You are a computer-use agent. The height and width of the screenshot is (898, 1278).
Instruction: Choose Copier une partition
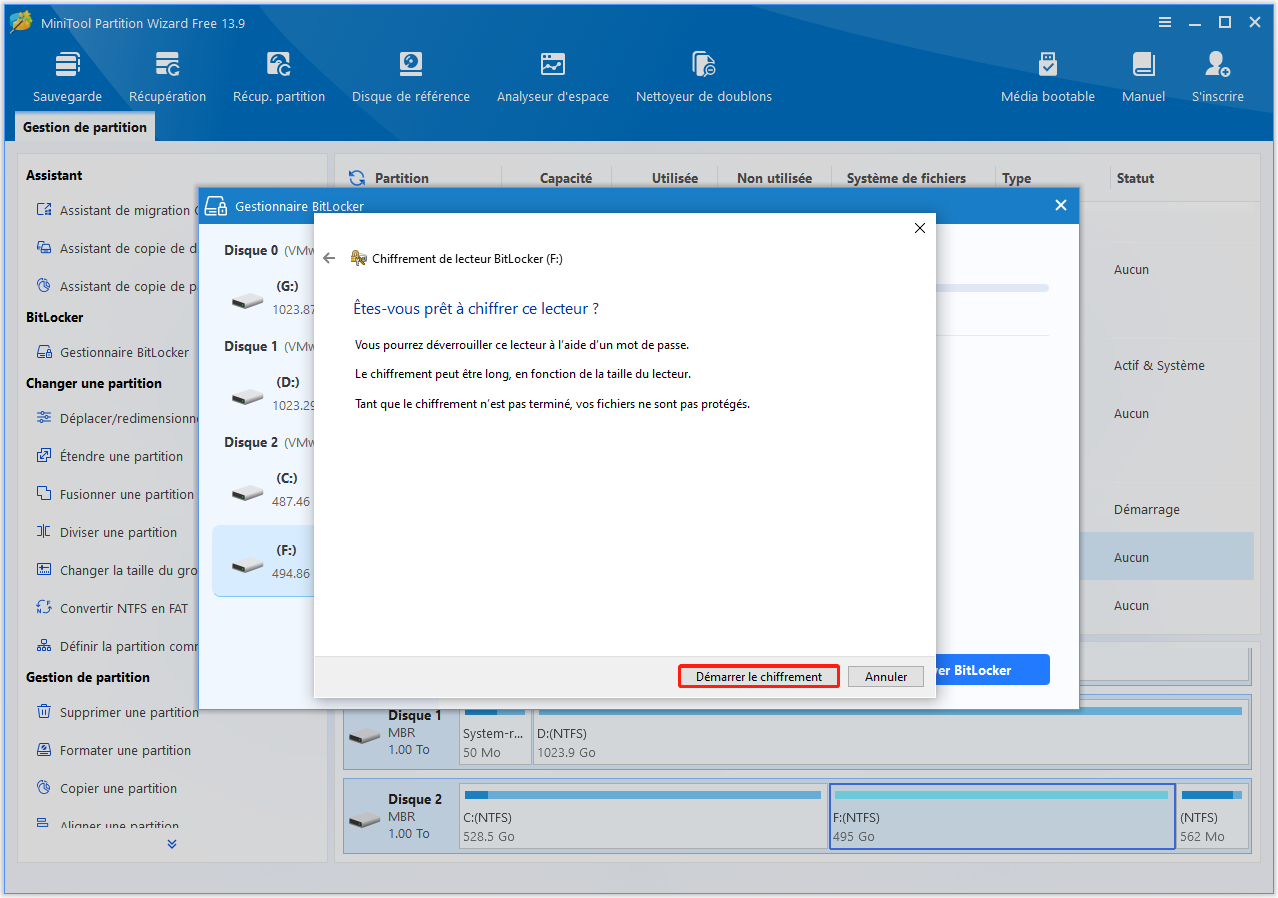(106, 788)
